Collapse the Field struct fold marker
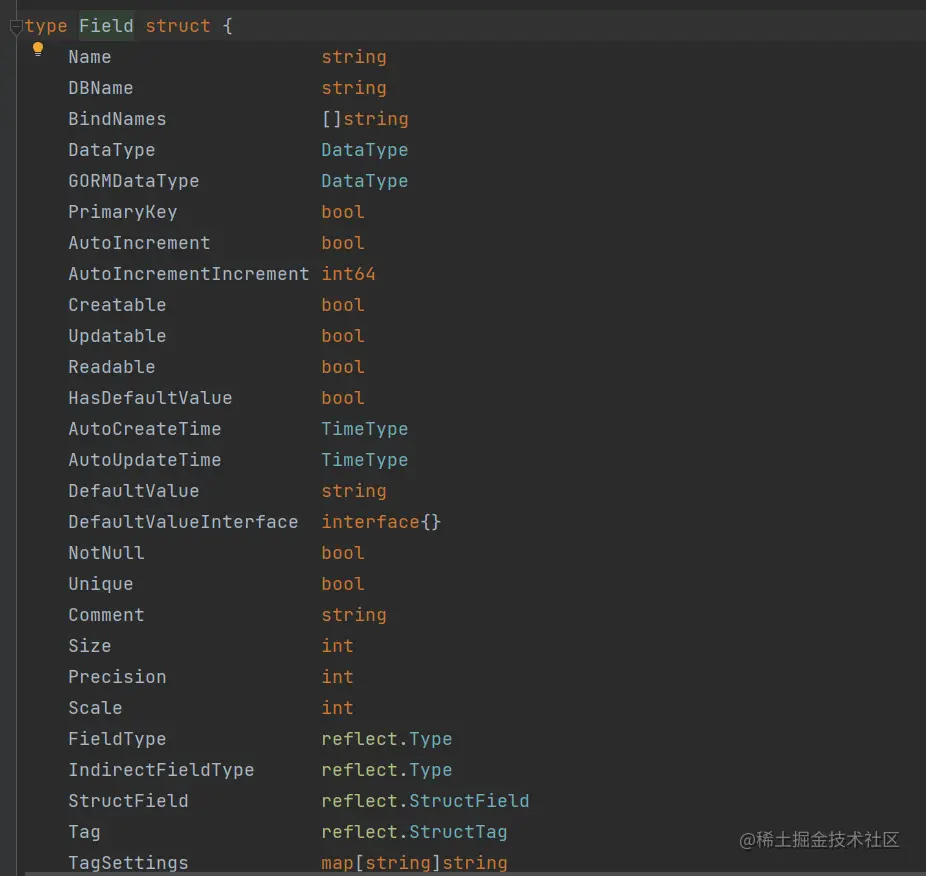This screenshot has width=926, height=876. 16,27
